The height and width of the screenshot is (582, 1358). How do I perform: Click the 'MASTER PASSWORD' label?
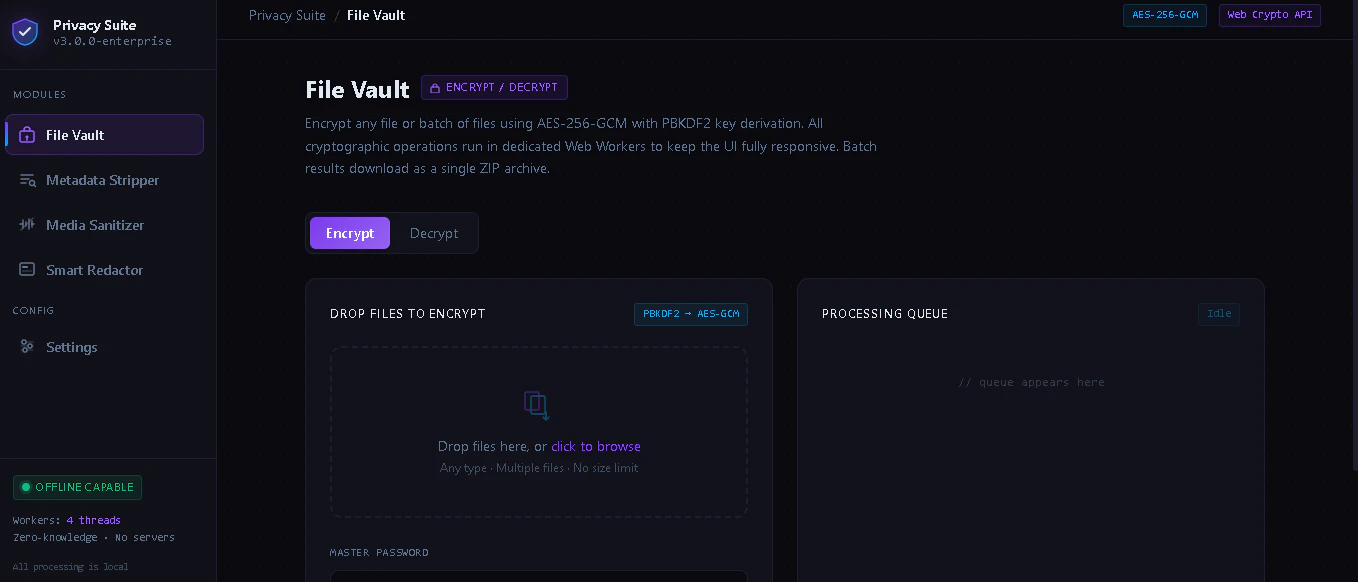click(x=379, y=553)
